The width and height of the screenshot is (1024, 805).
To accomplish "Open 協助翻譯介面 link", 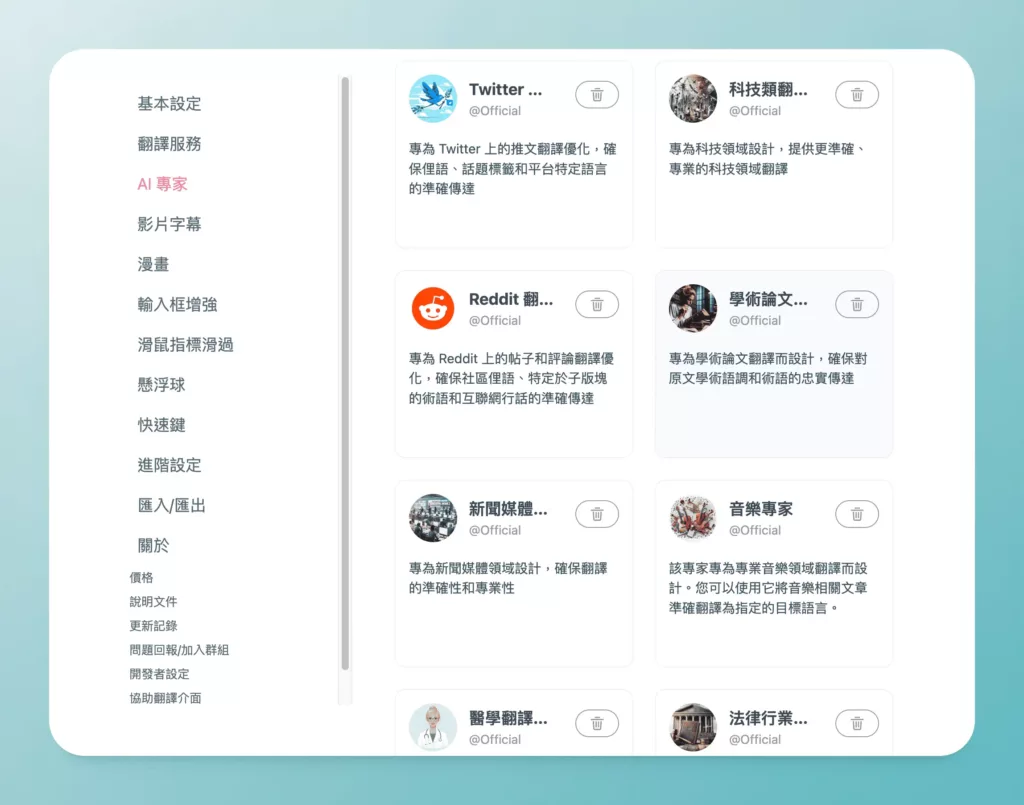I will [x=165, y=698].
